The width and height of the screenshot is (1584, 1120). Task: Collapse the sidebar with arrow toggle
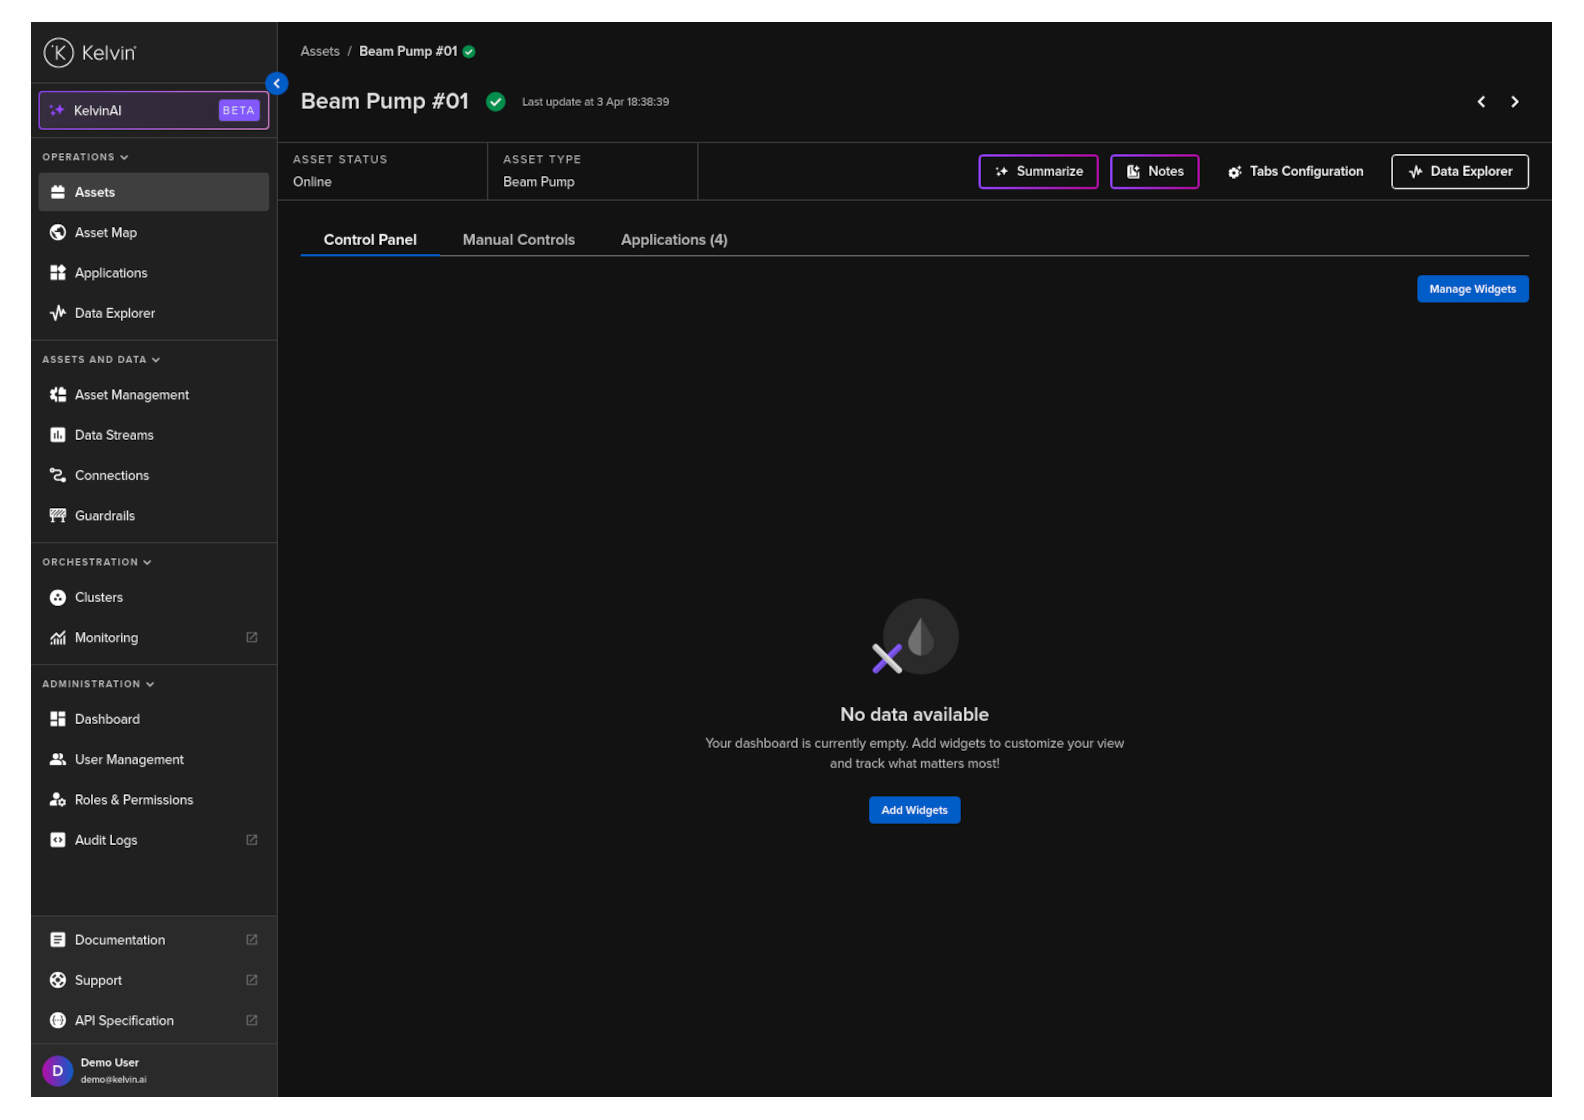tap(277, 84)
